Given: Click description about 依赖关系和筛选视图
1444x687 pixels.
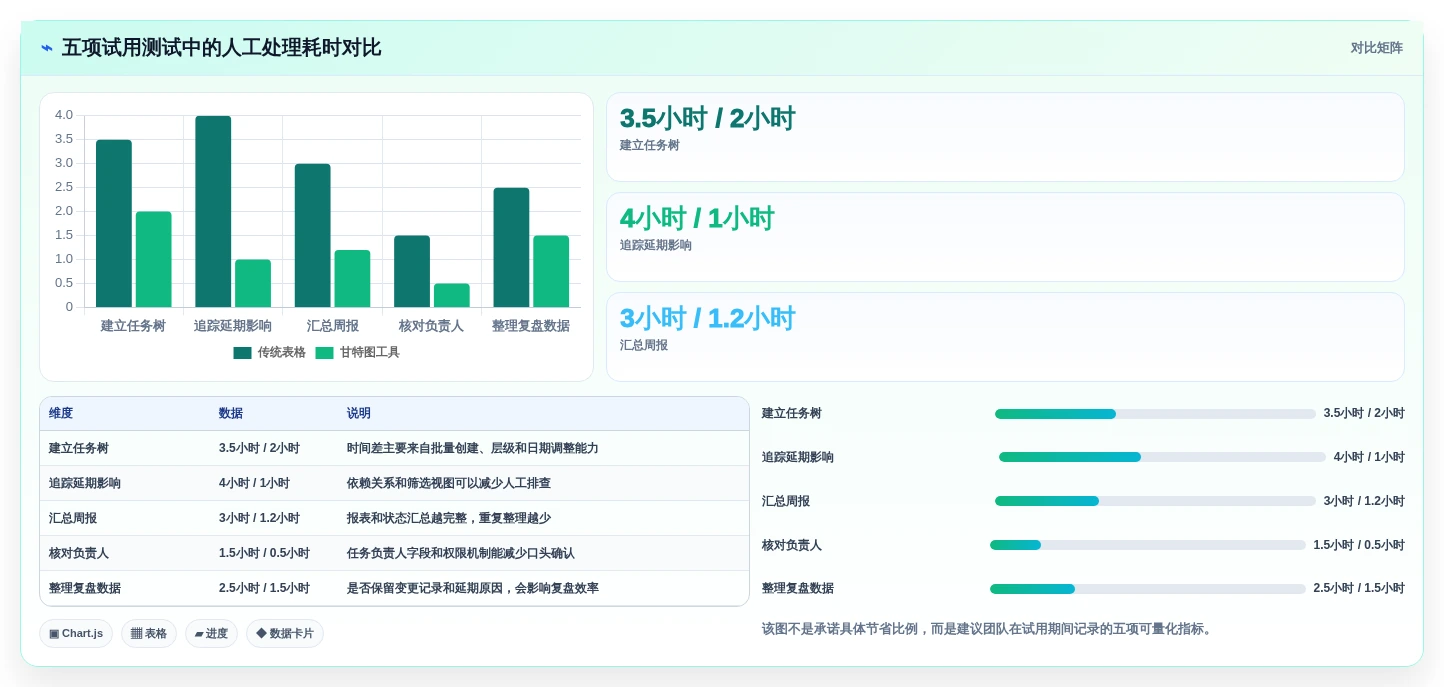Looking at the screenshot, I should (x=449, y=483).
